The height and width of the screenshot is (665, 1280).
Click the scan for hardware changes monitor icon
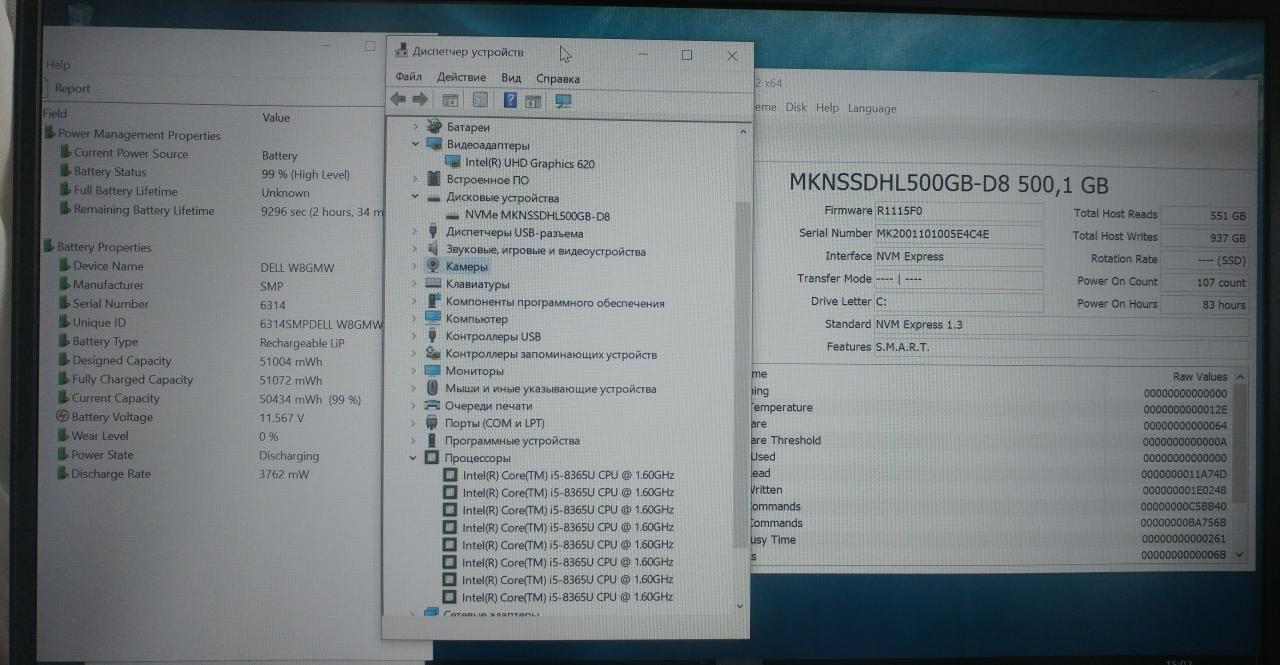coord(563,101)
